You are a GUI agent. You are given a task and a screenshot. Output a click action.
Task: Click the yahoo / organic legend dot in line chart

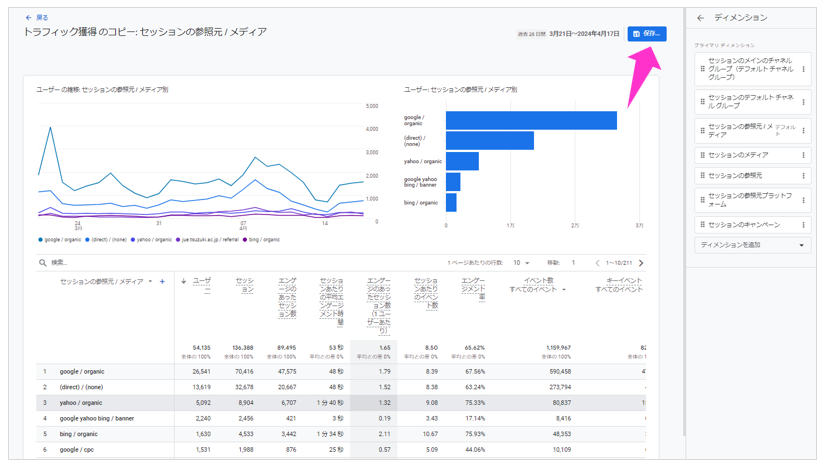coord(133,240)
